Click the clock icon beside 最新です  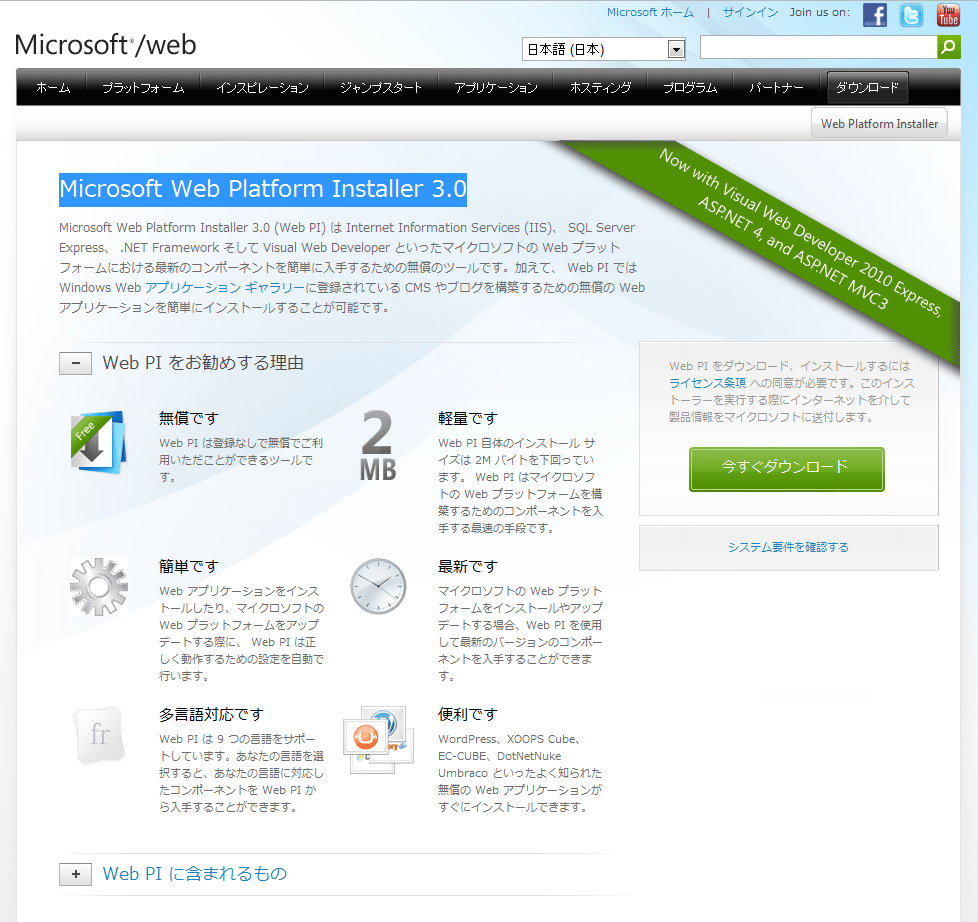pos(378,586)
